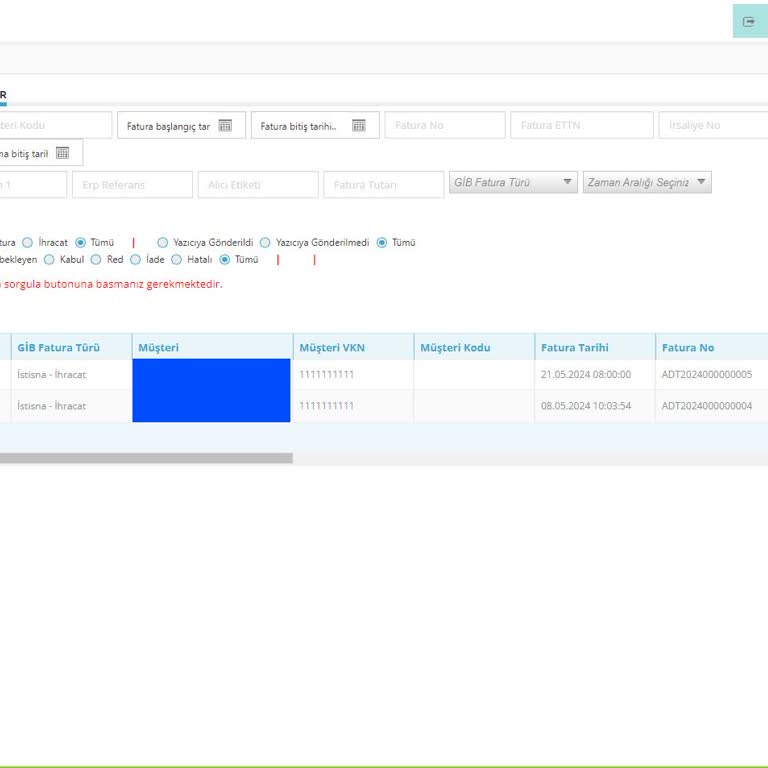Image resolution: width=768 pixels, height=768 pixels.
Task: Select the İhracat radio button
Action: 28,243
